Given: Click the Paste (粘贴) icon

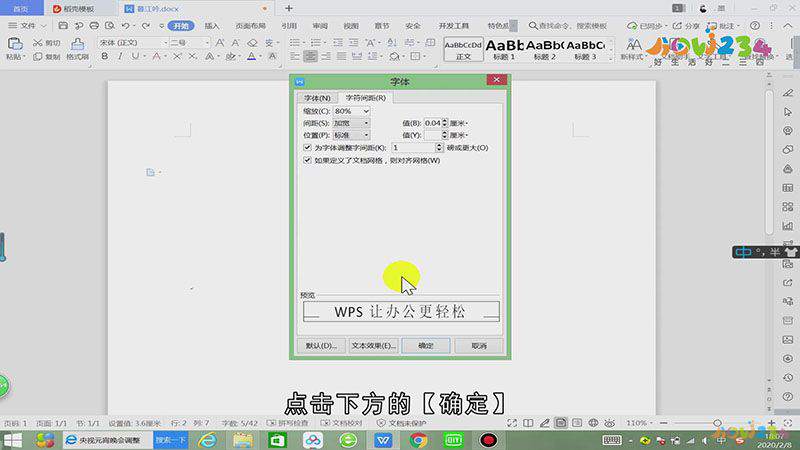Looking at the screenshot, I should click(x=15, y=44).
